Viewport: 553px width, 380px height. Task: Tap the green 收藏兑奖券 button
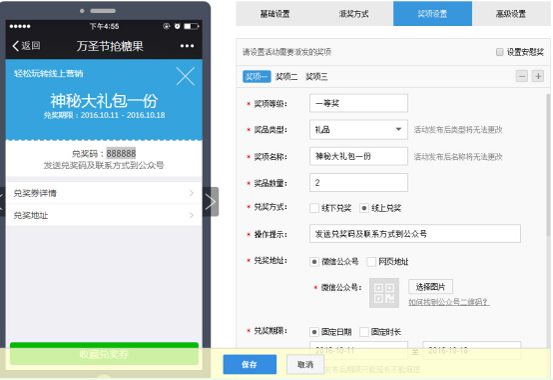[104, 354]
